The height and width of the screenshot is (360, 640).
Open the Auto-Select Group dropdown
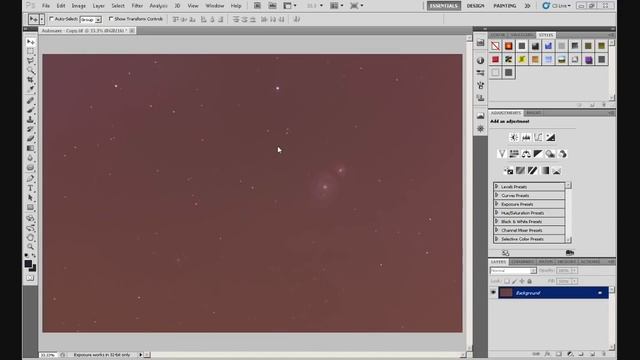pos(90,19)
